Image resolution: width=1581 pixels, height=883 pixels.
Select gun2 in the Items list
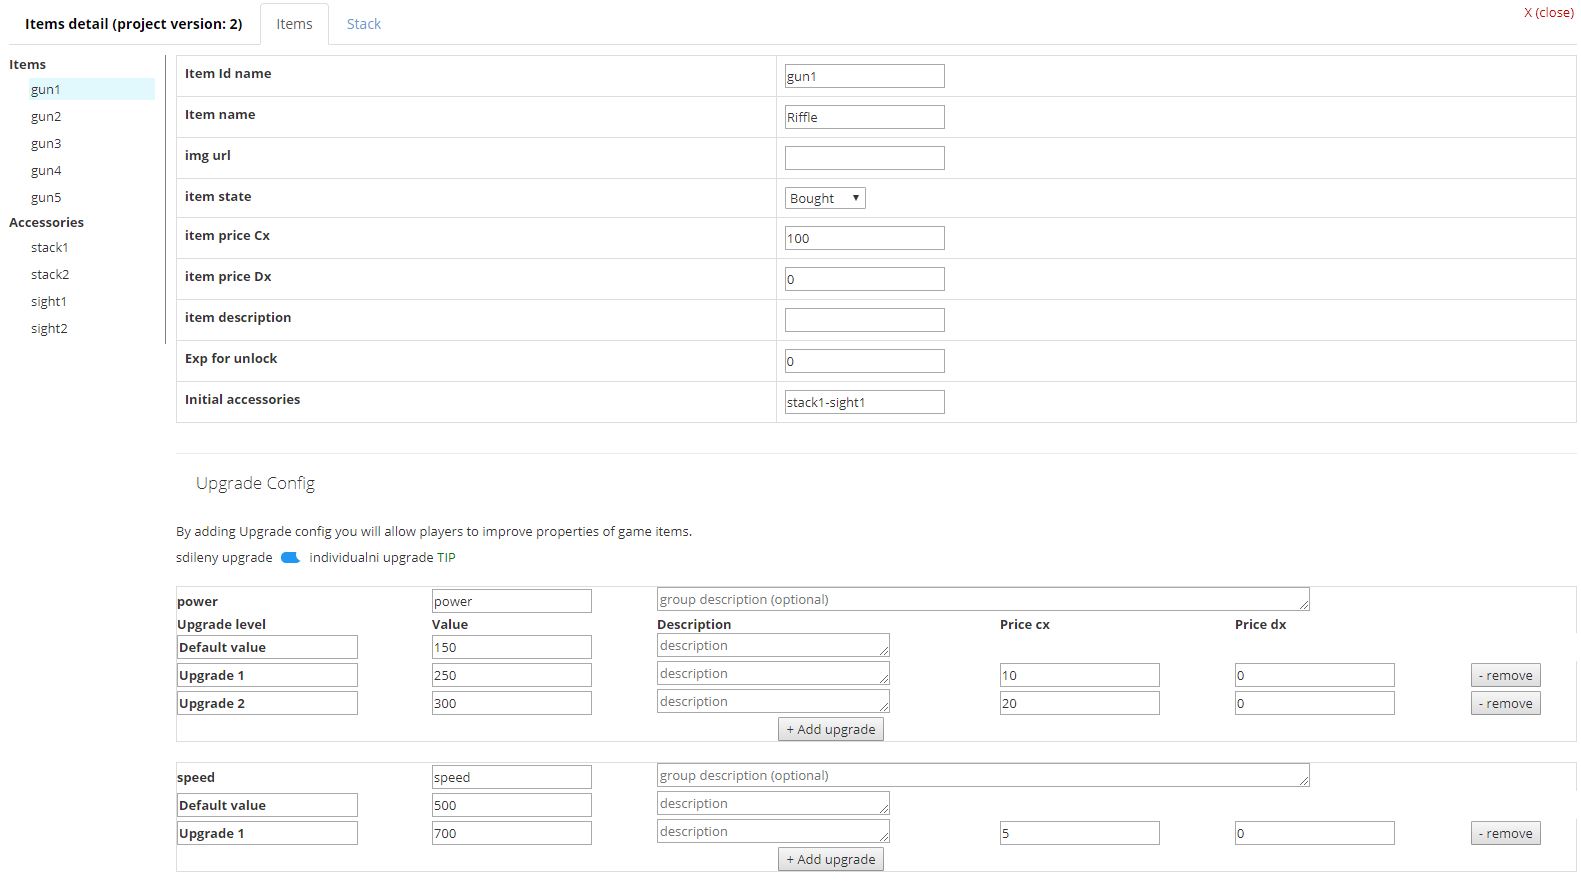46,117
